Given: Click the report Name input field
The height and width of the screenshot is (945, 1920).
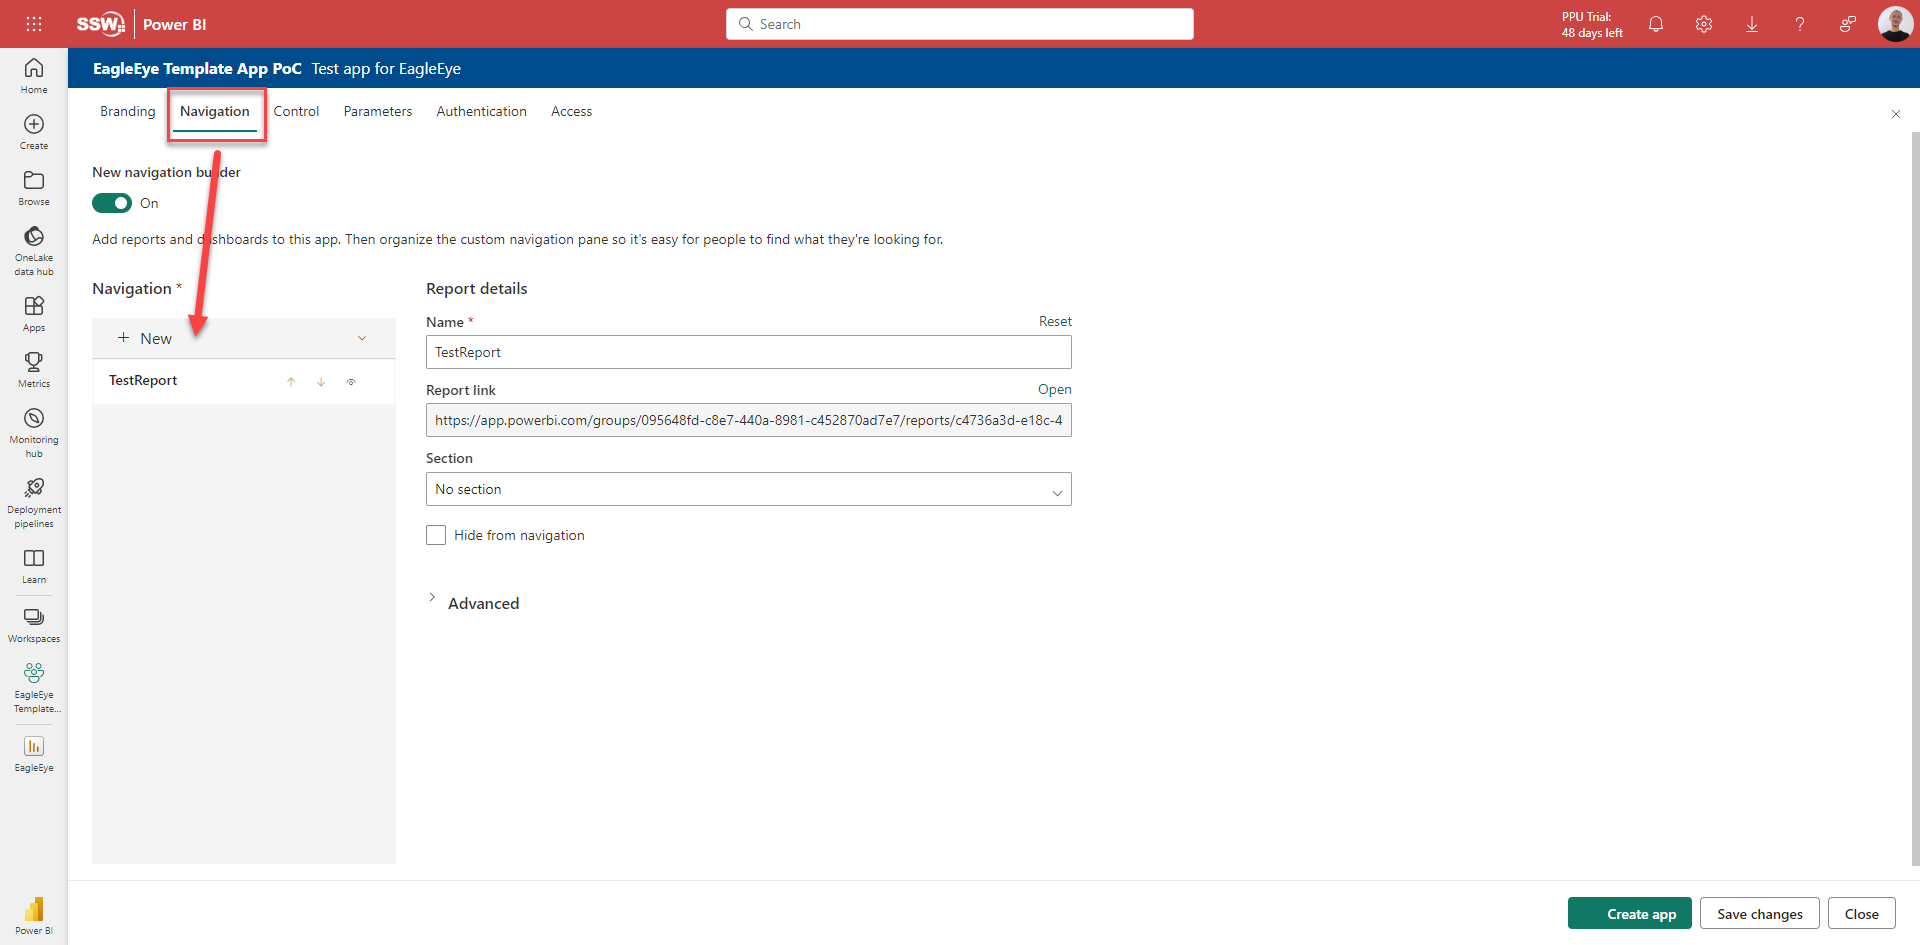Looking at the screenshot, I should click(x=748, y=352).
